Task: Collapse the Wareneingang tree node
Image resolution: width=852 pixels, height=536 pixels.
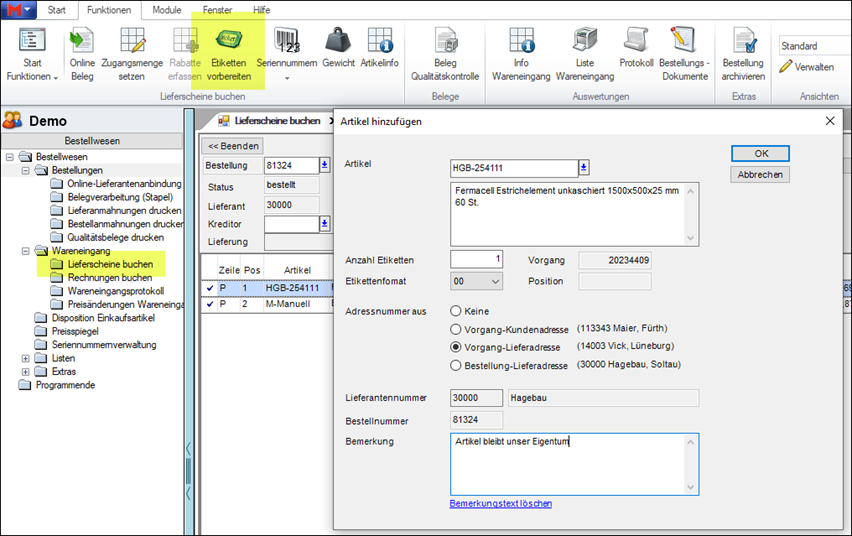Action: [26, 251]
